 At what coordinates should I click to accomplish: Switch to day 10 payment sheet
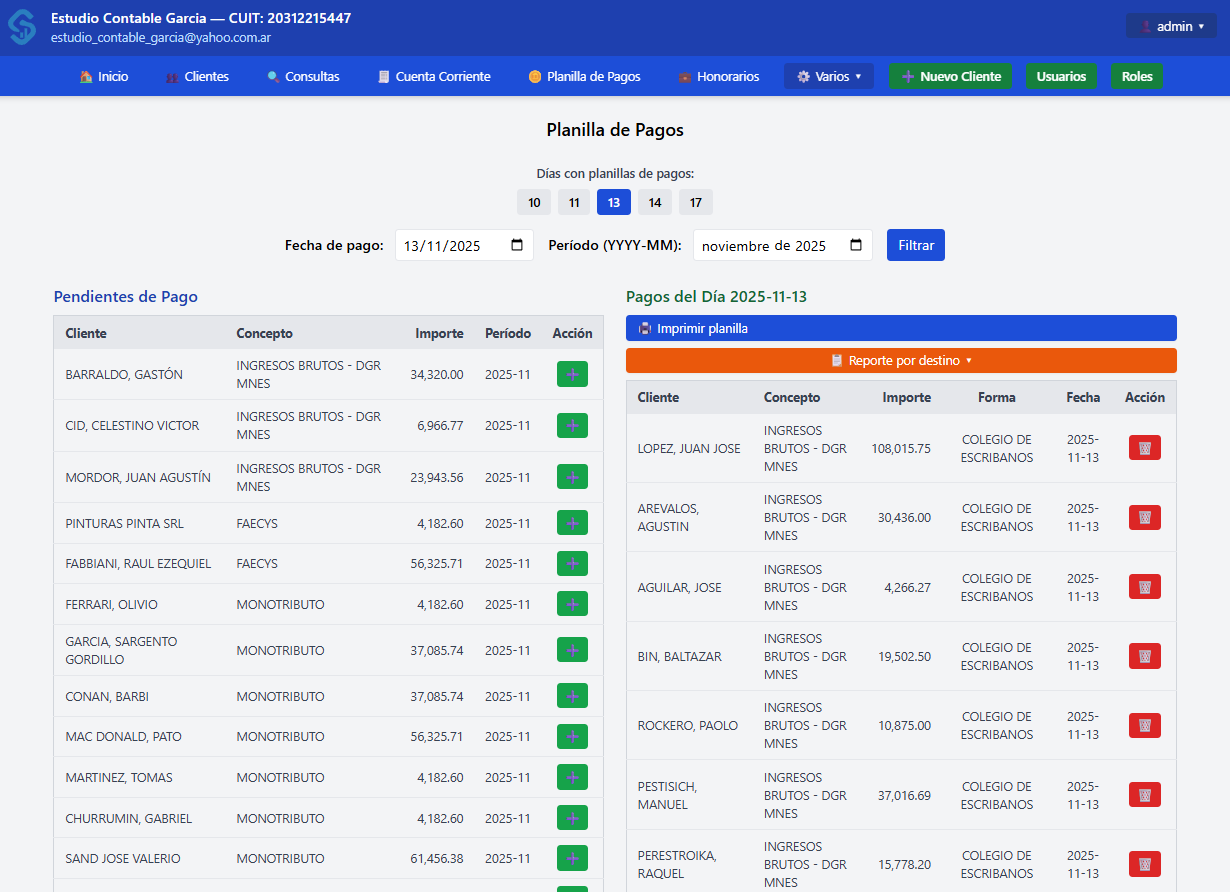[534, 203]
